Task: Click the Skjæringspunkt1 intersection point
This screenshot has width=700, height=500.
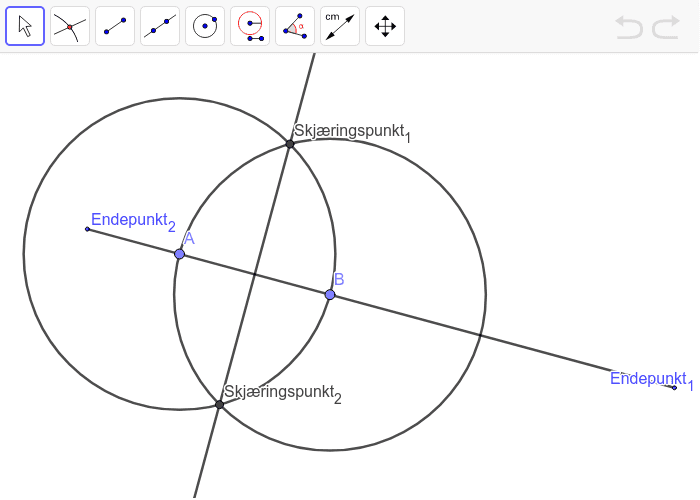Action: click(290, 144)
